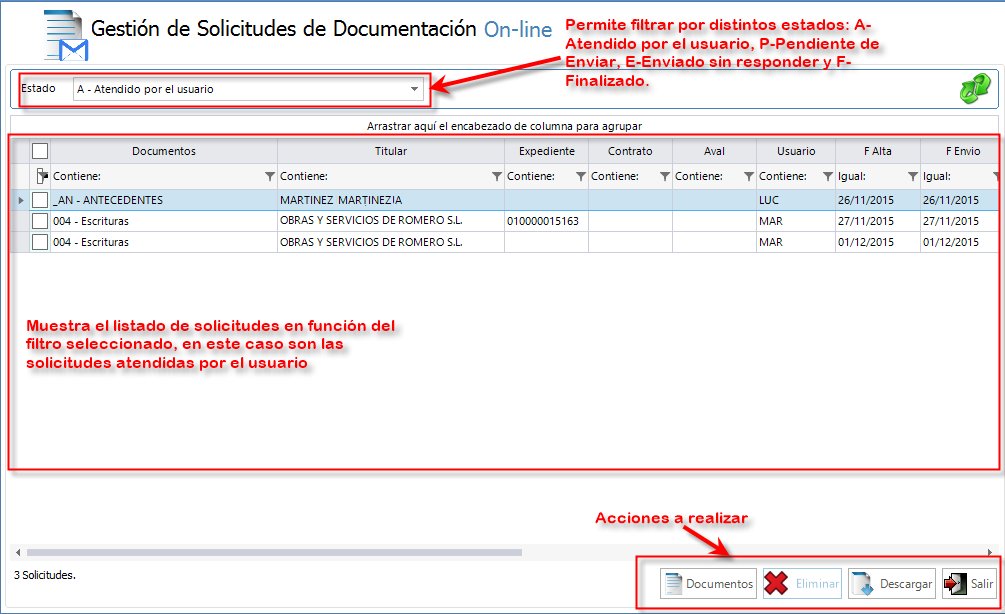Open the F Alta column filter funnel
Viewport: 1005px width, 614px height.
(x=913, y=176)
